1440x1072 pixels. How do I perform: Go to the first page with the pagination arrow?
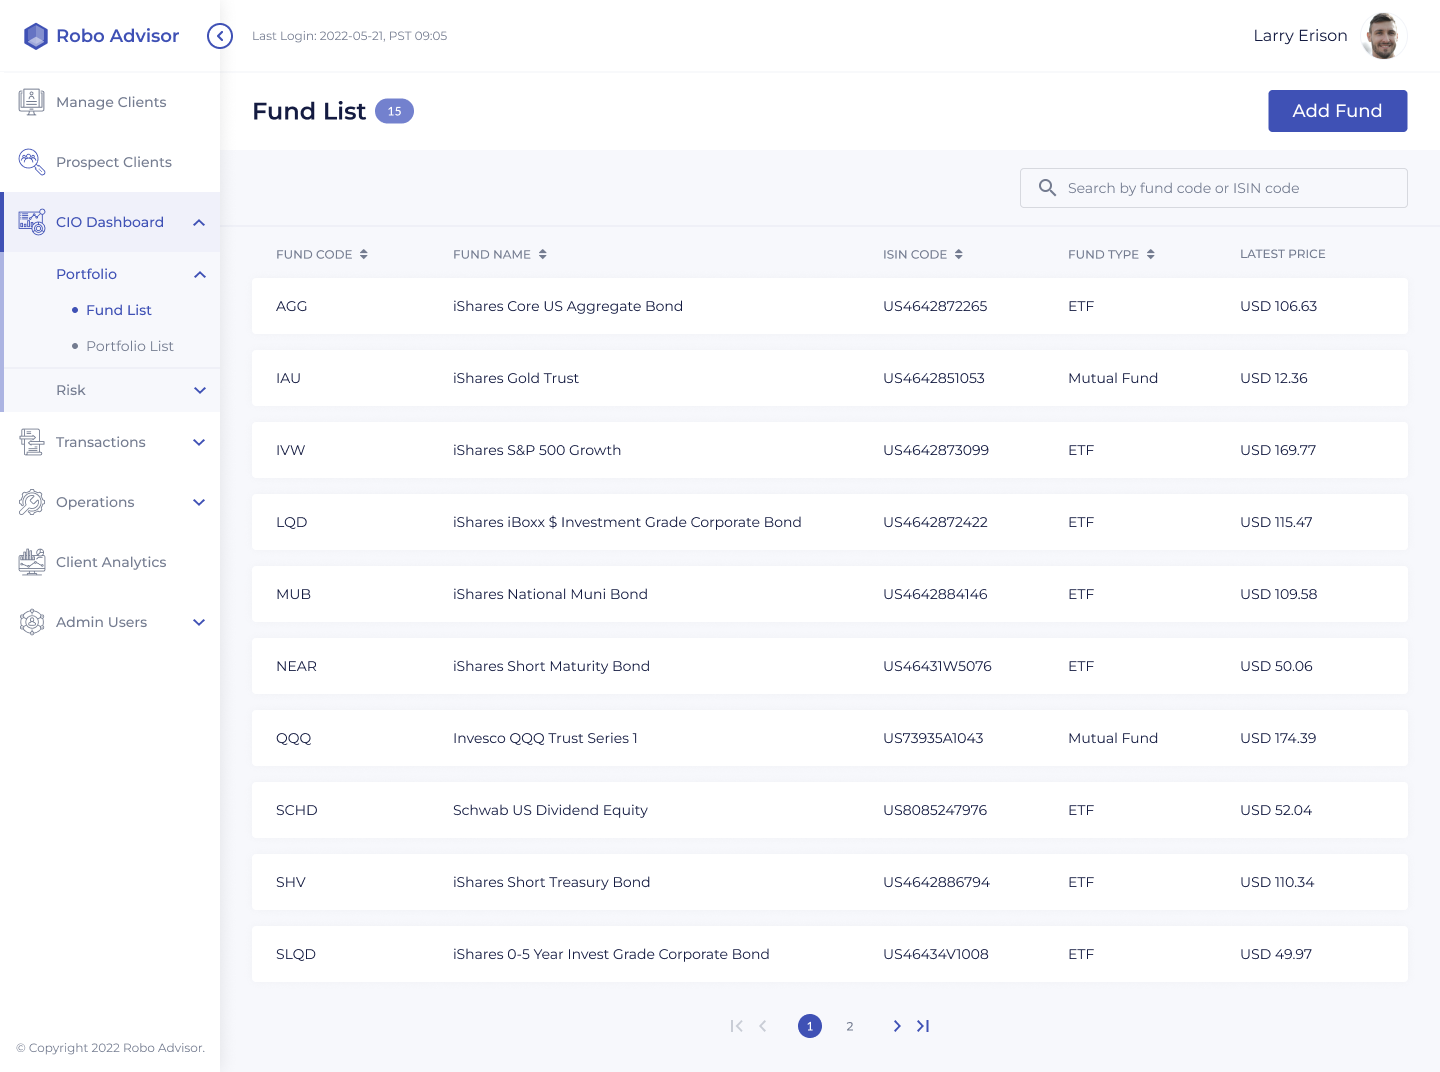(737, 1026)
